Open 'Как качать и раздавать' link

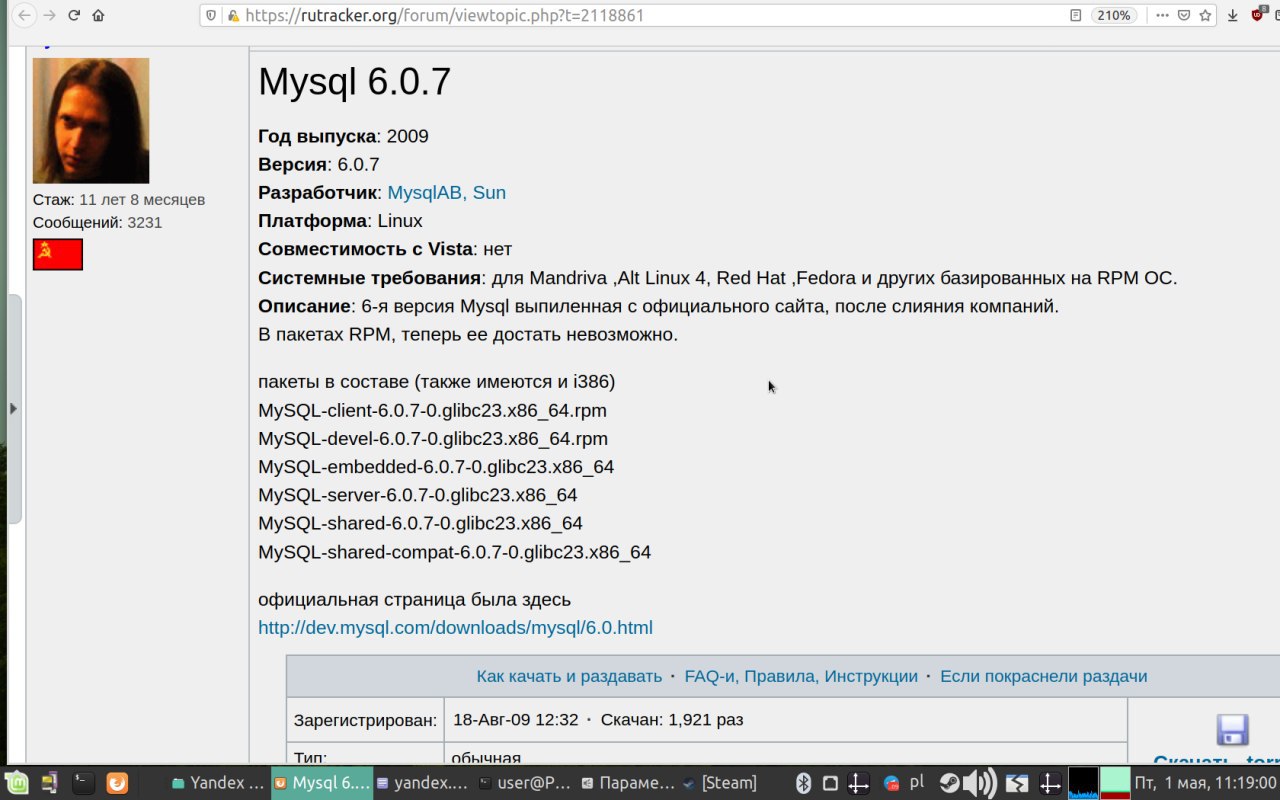(569, 676)
